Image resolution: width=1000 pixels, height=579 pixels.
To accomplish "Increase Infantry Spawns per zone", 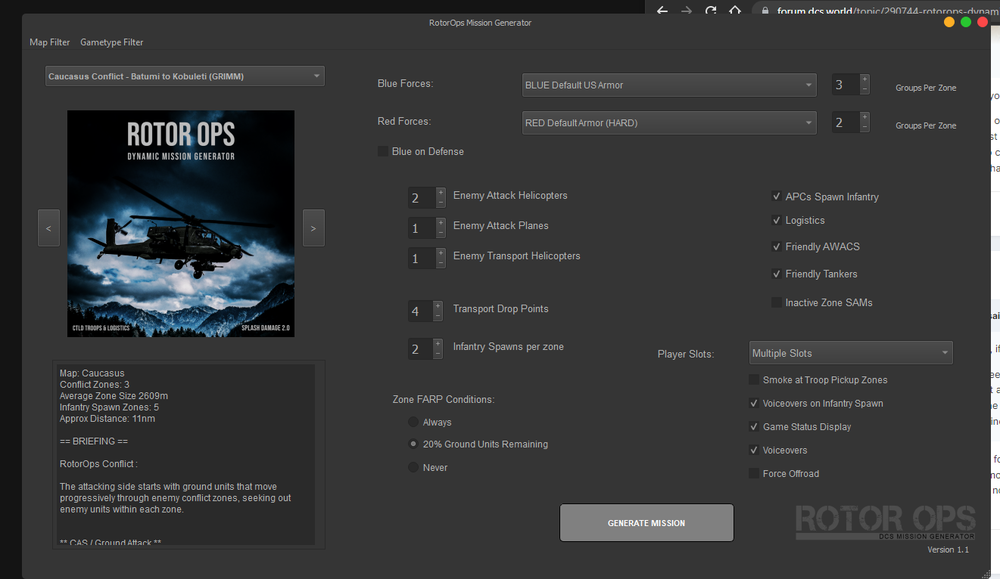I will coord(438,344).
